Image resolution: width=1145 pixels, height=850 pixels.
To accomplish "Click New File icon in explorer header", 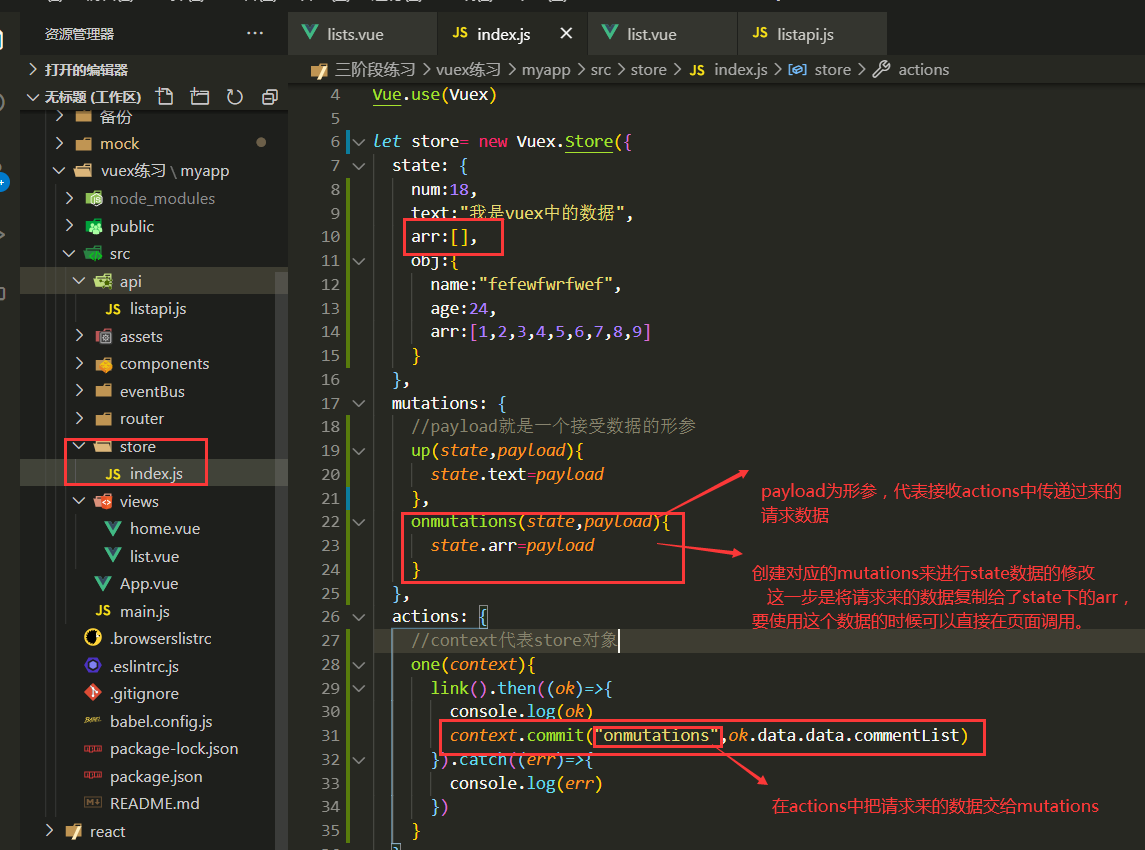I will point(165,96).
